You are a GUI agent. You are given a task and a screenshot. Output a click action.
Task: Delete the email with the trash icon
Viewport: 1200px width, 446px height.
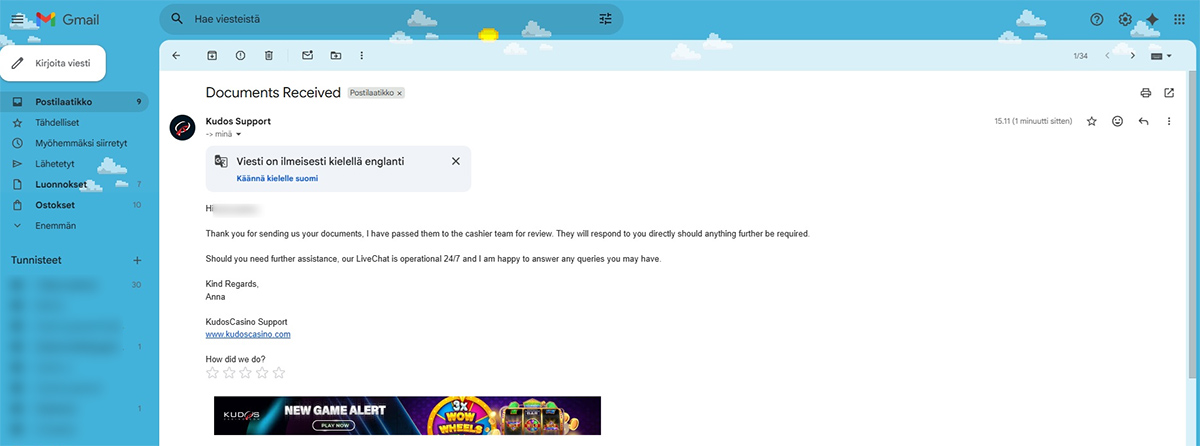(268, 56)
